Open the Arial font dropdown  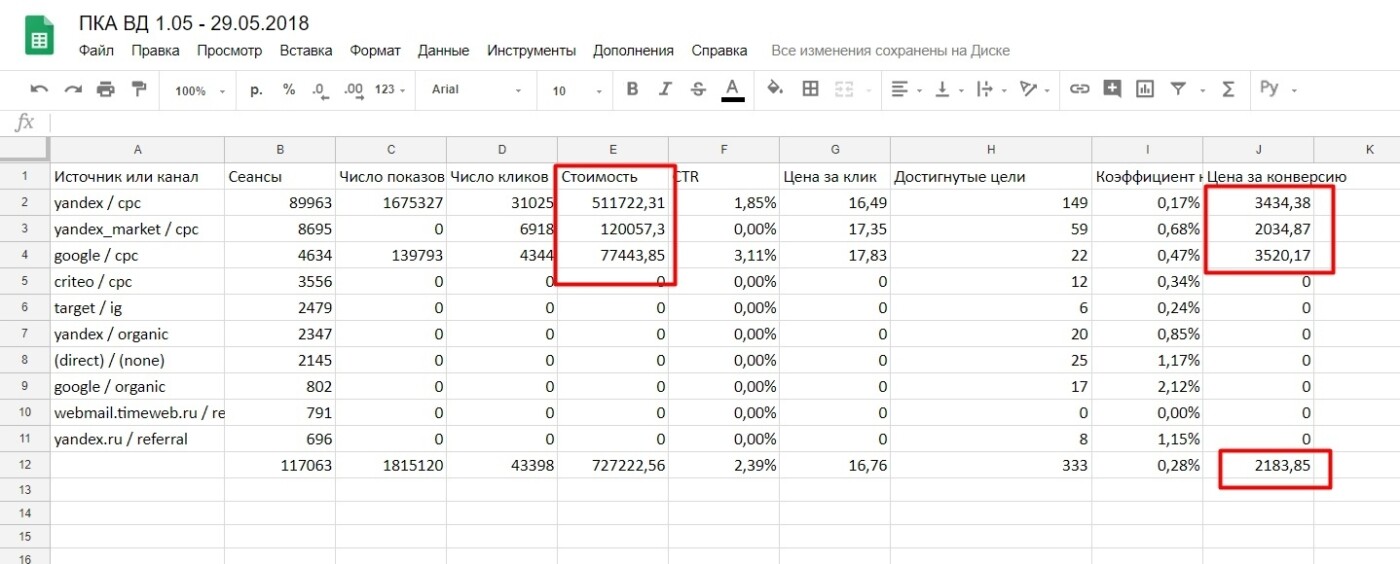[476, 89]
